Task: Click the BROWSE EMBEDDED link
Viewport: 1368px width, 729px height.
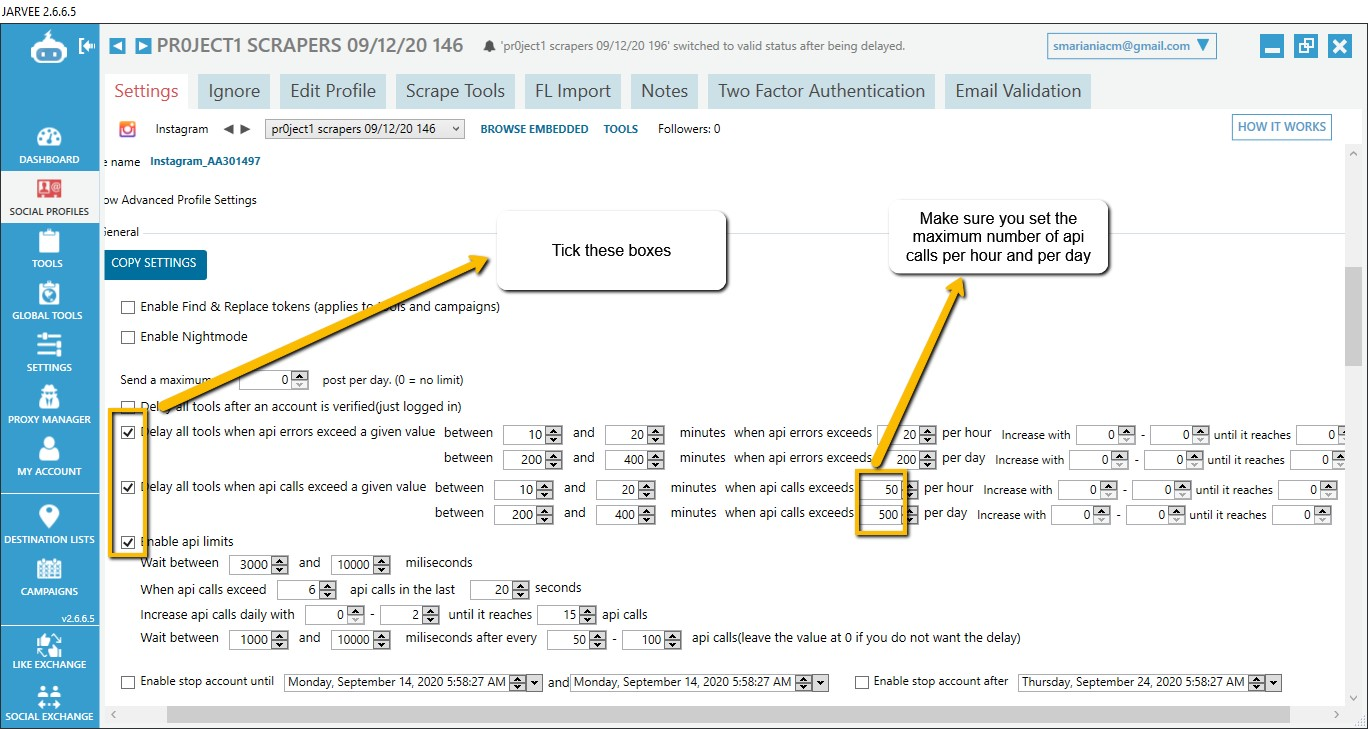Action: (x=534, y=129)
